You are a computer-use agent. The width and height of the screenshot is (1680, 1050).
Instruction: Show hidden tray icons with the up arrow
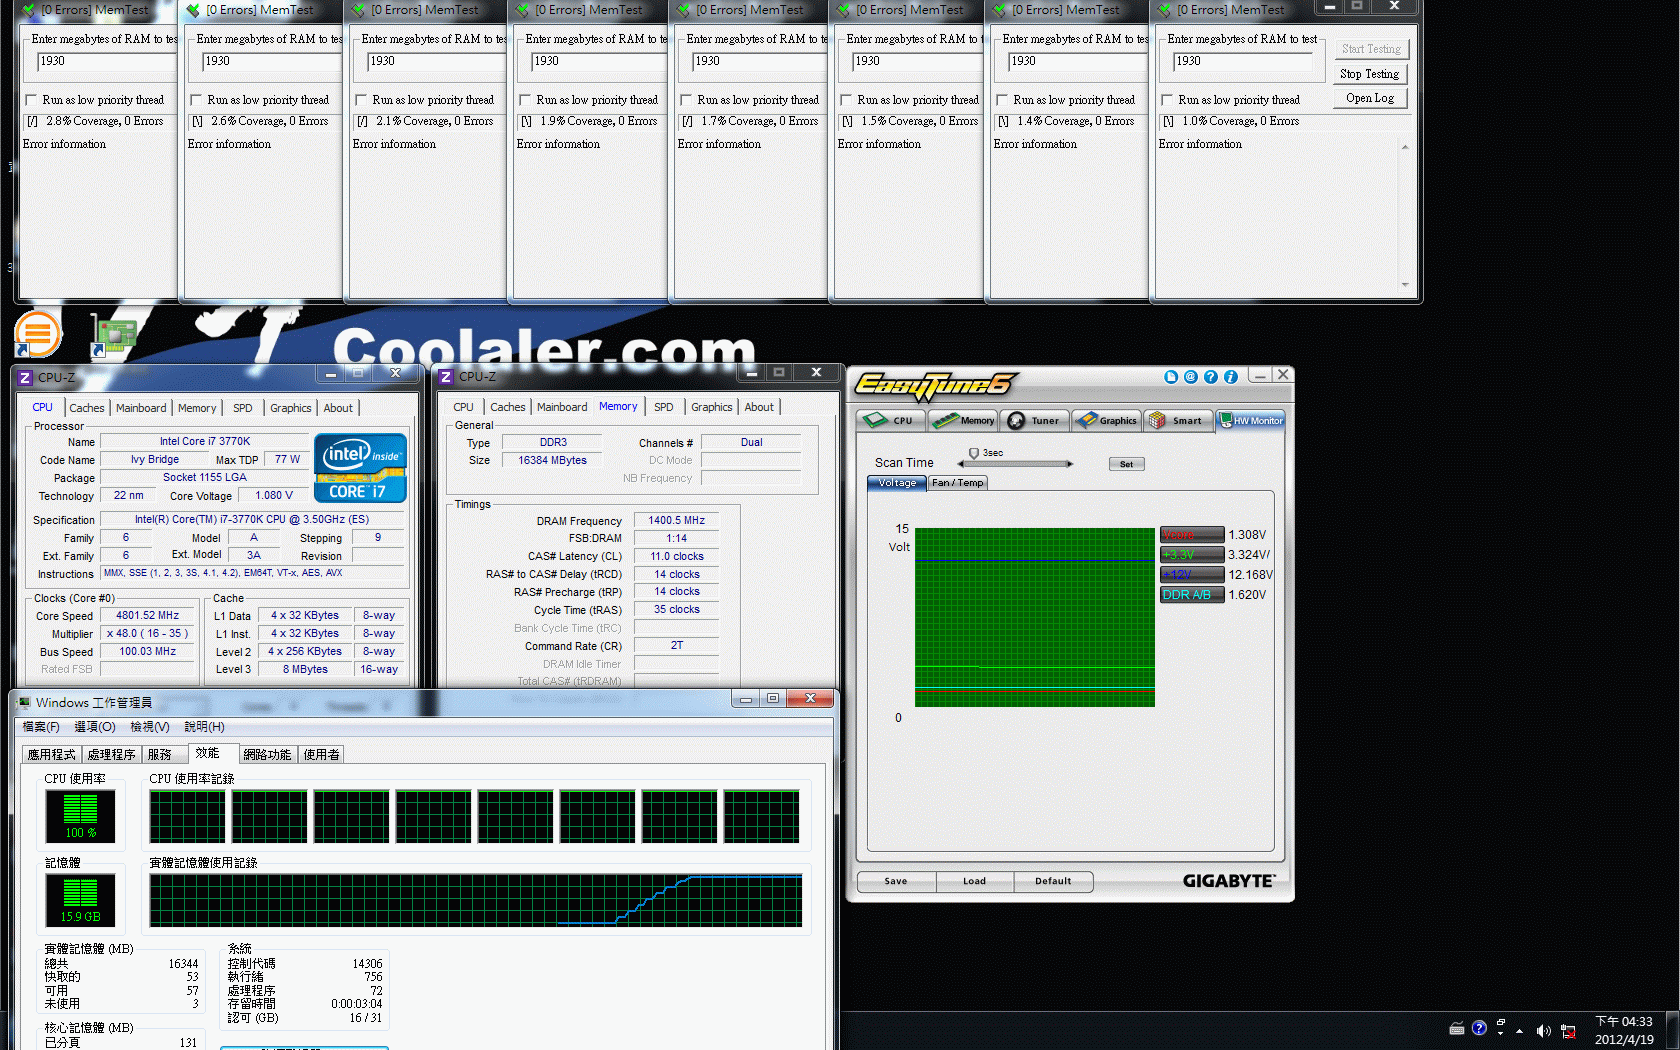tap(1520, 1031)
